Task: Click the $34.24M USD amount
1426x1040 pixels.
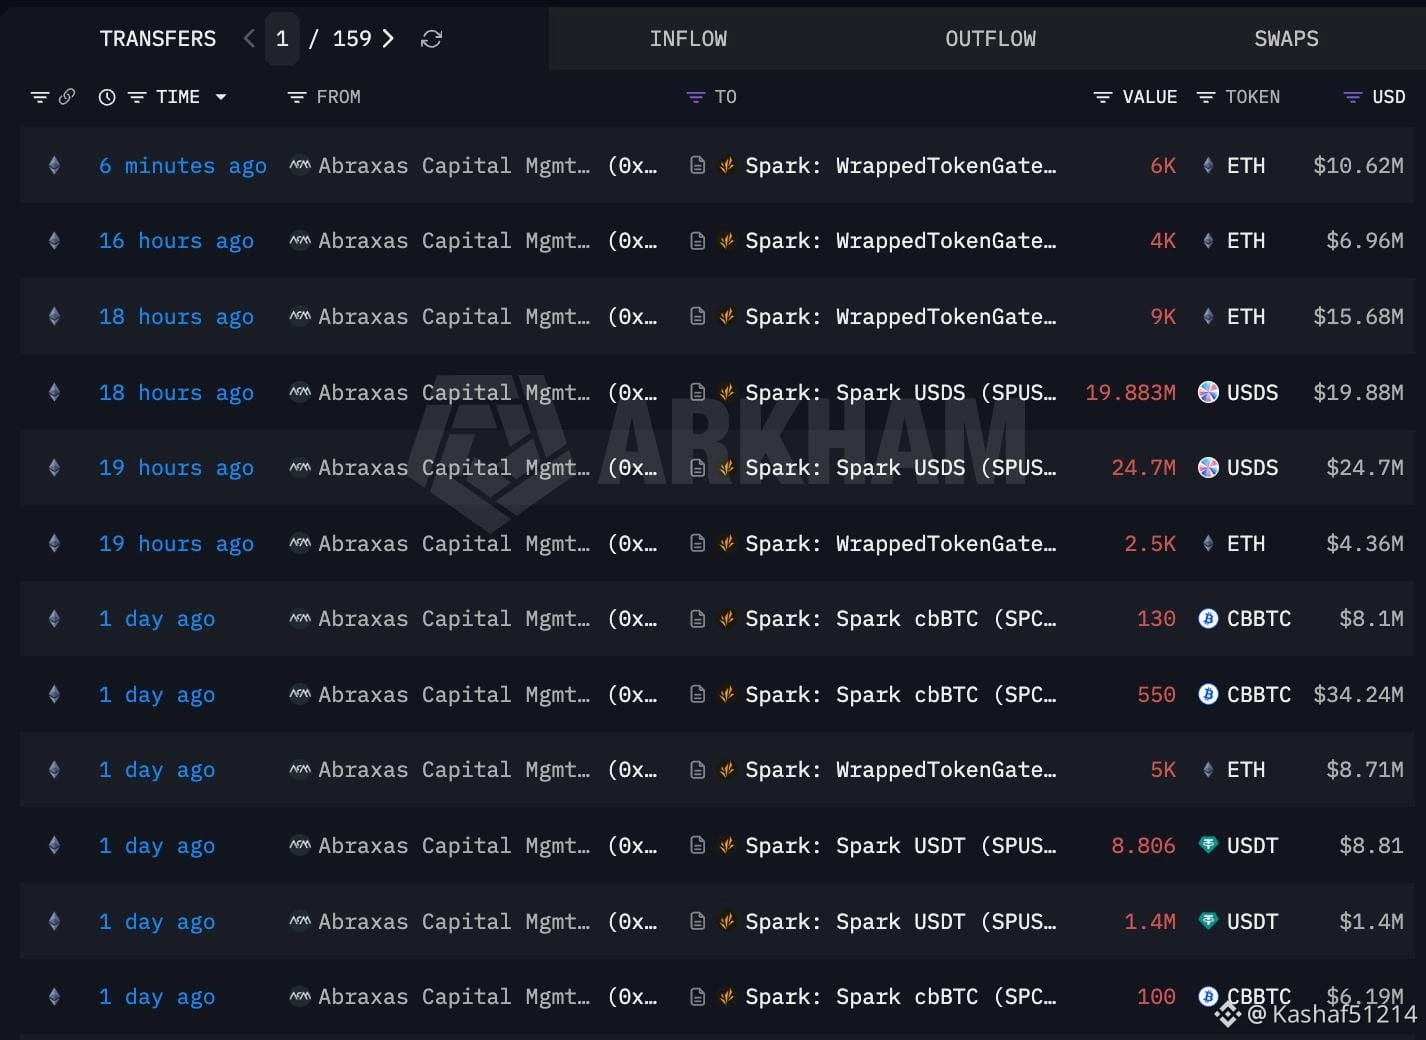Action: 1358,695
